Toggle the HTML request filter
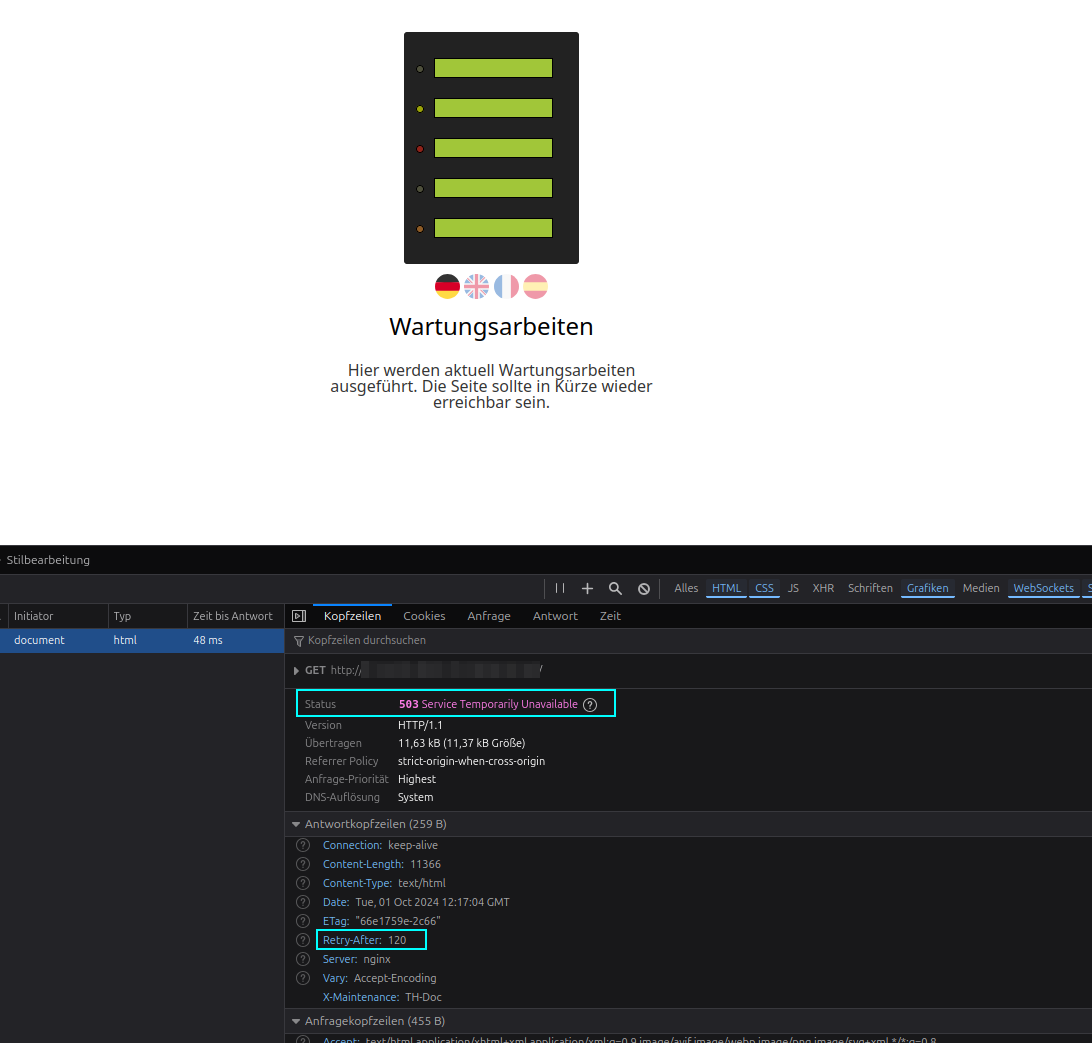The width and height of the screenshot is (1092, 1043). coord(726,588)
